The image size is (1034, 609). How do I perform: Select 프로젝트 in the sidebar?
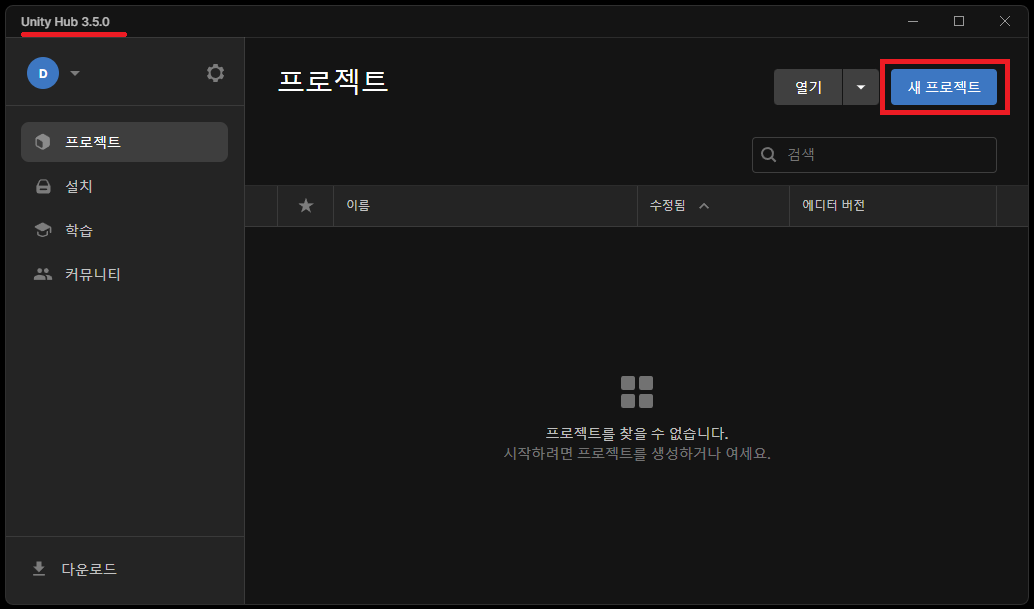point(125,142)
